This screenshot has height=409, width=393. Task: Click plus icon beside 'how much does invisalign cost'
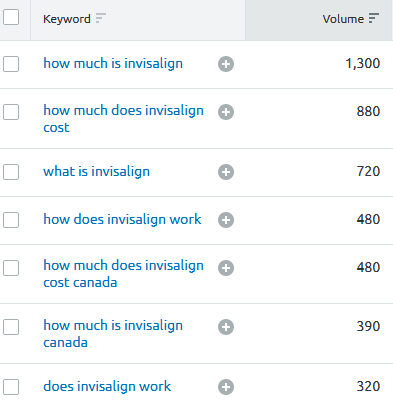pyautogui.click(x=226, y=112)
